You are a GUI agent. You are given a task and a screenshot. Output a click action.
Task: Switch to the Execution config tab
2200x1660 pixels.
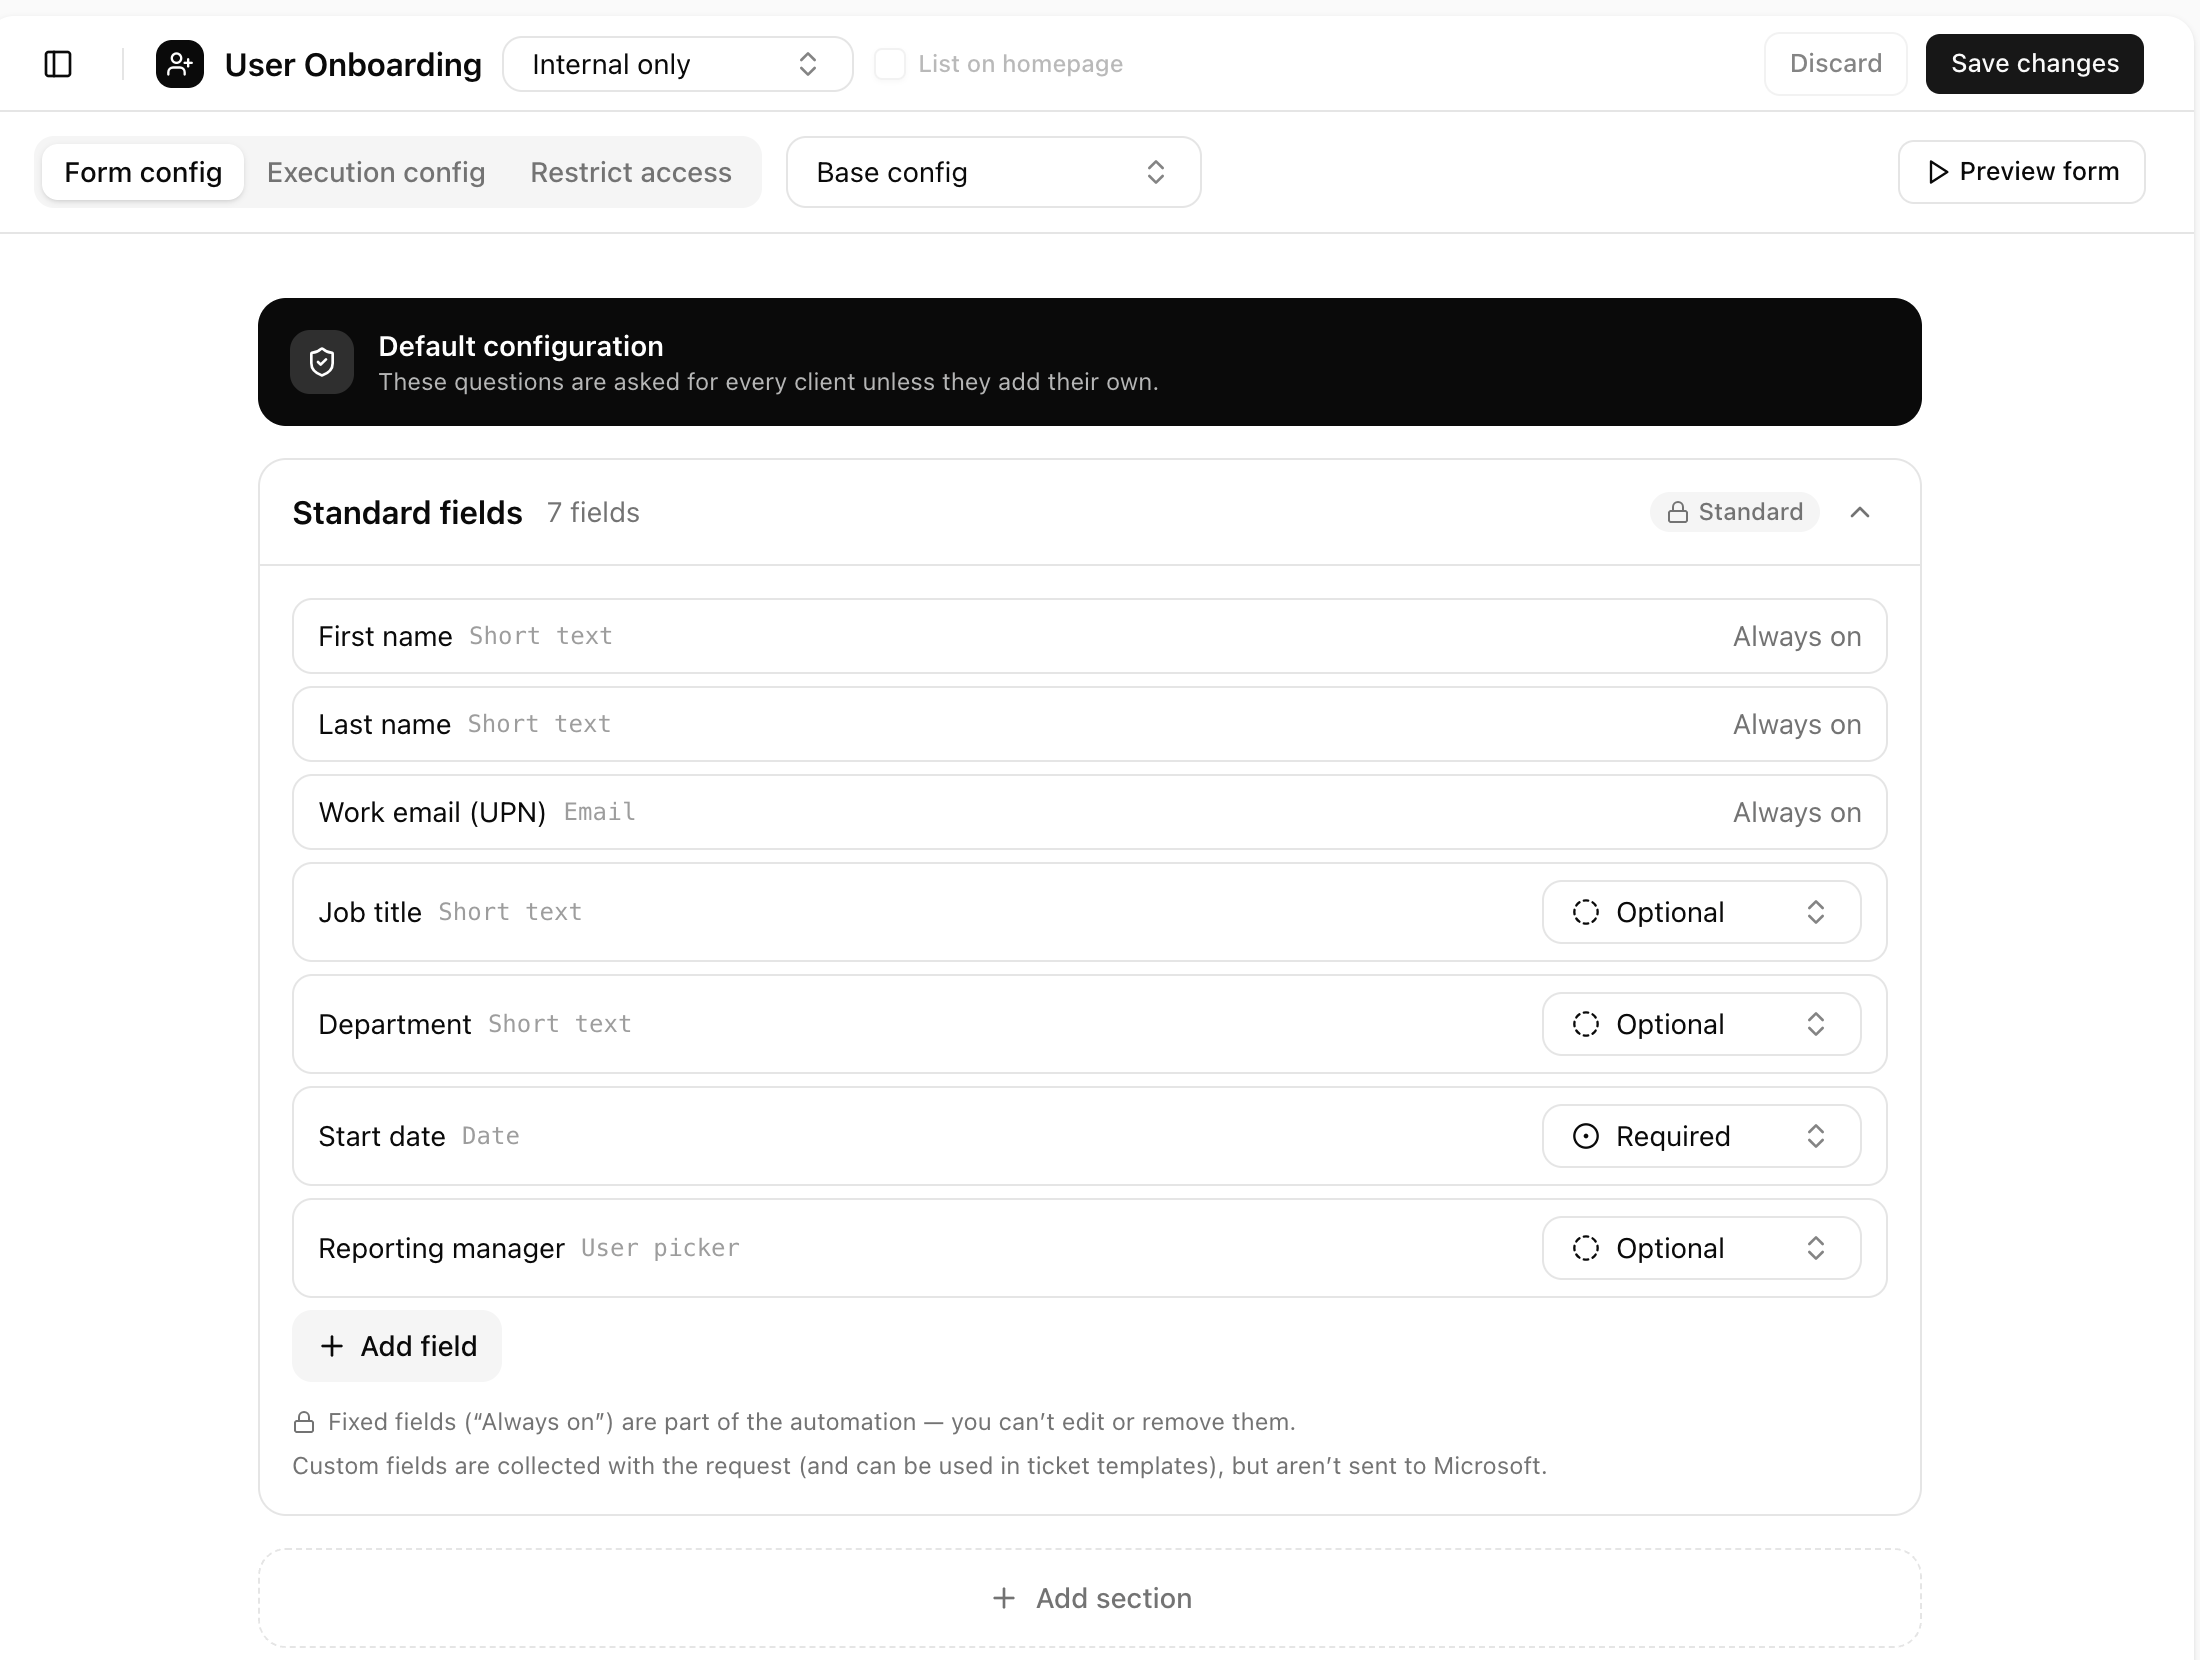[376, 172]
